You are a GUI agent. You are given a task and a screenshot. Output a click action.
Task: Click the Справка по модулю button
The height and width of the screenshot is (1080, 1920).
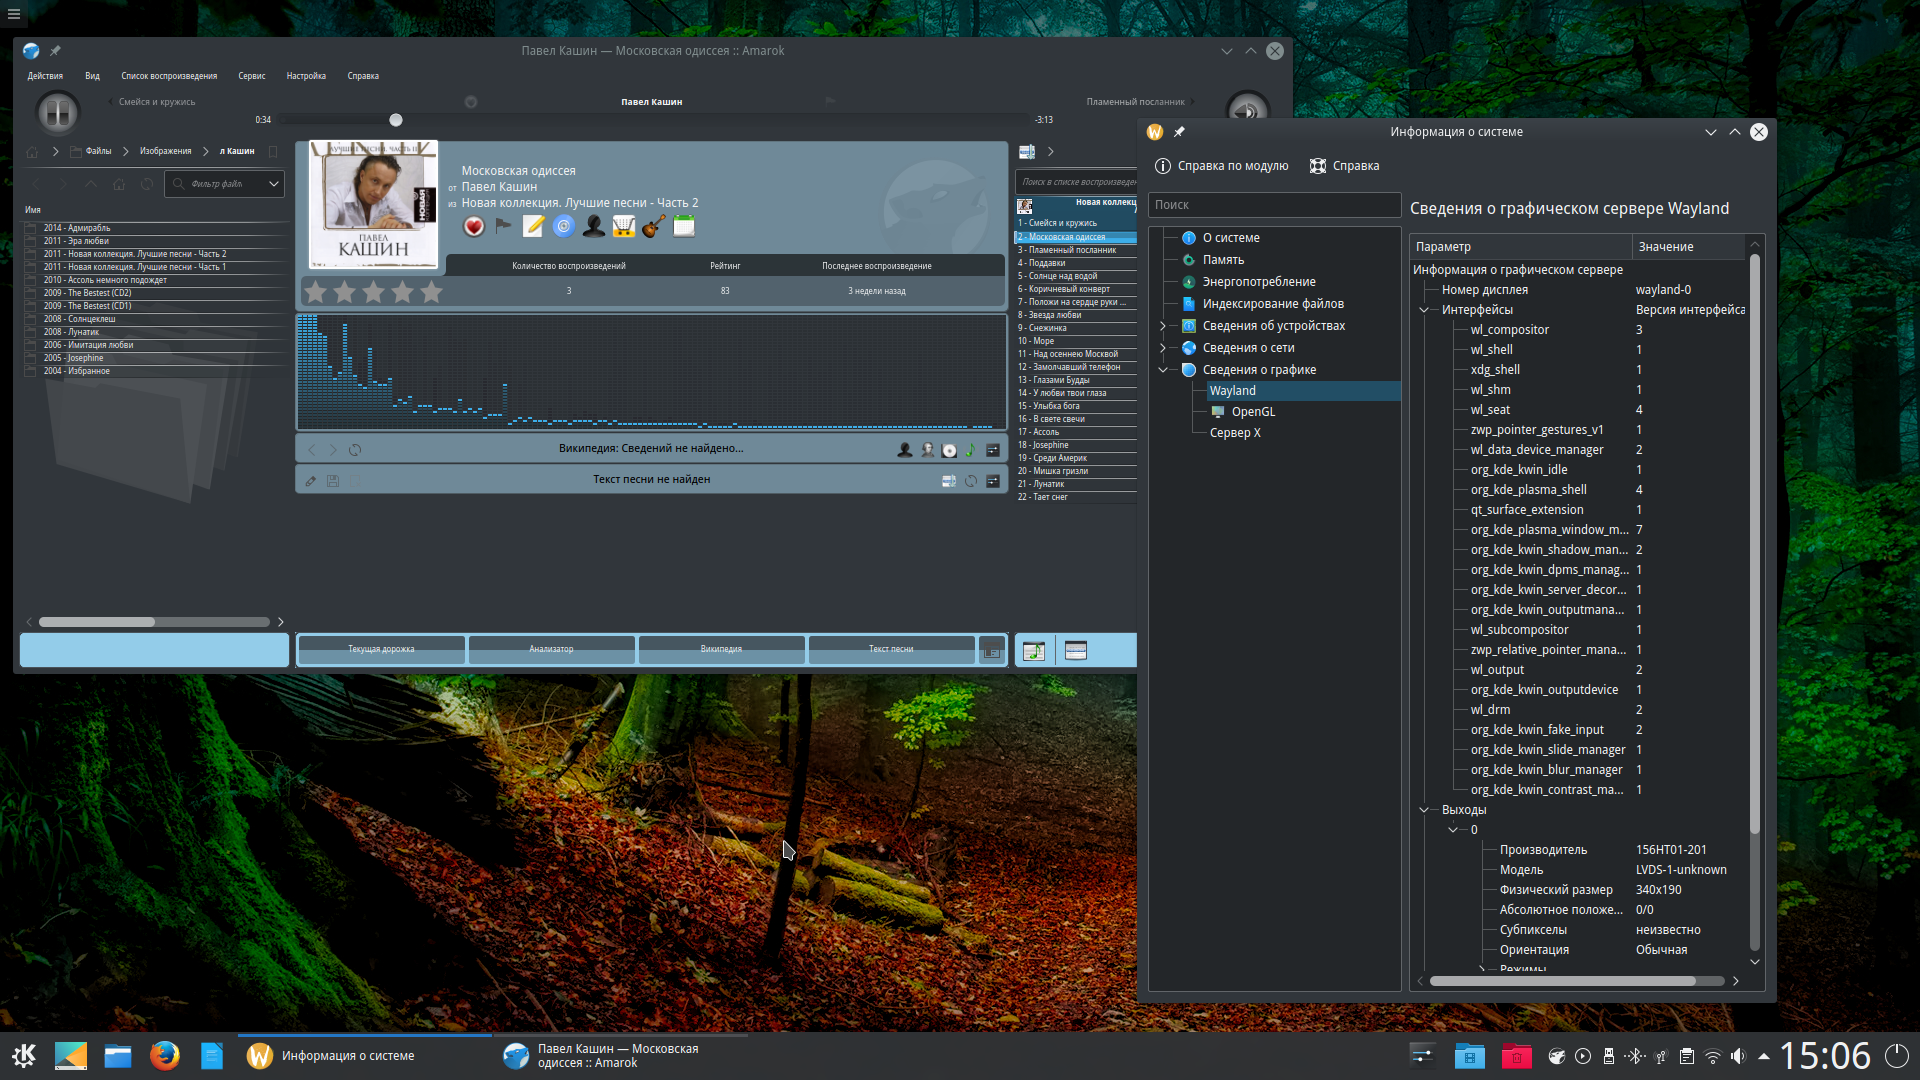tap(1221, 166)
